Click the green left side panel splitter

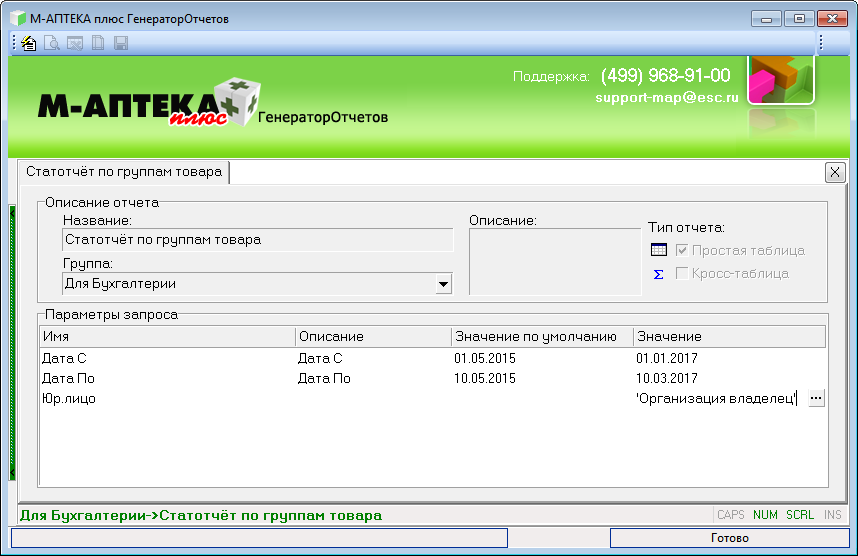12,343
